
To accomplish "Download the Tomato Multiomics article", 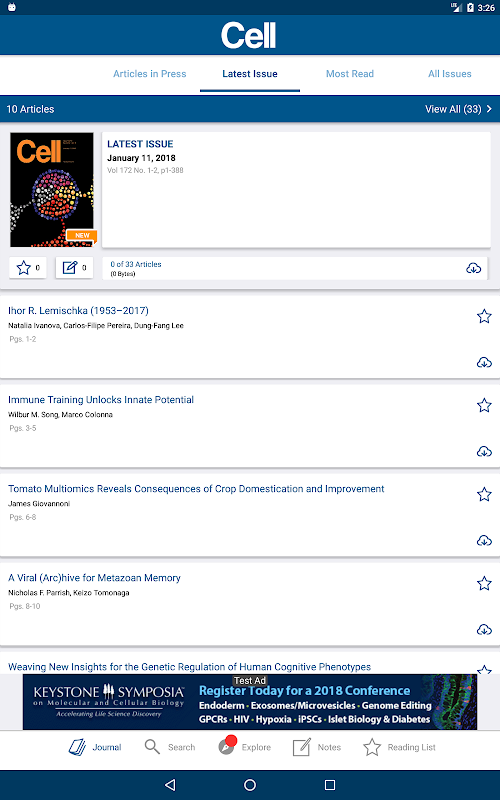I will (484, 540).
